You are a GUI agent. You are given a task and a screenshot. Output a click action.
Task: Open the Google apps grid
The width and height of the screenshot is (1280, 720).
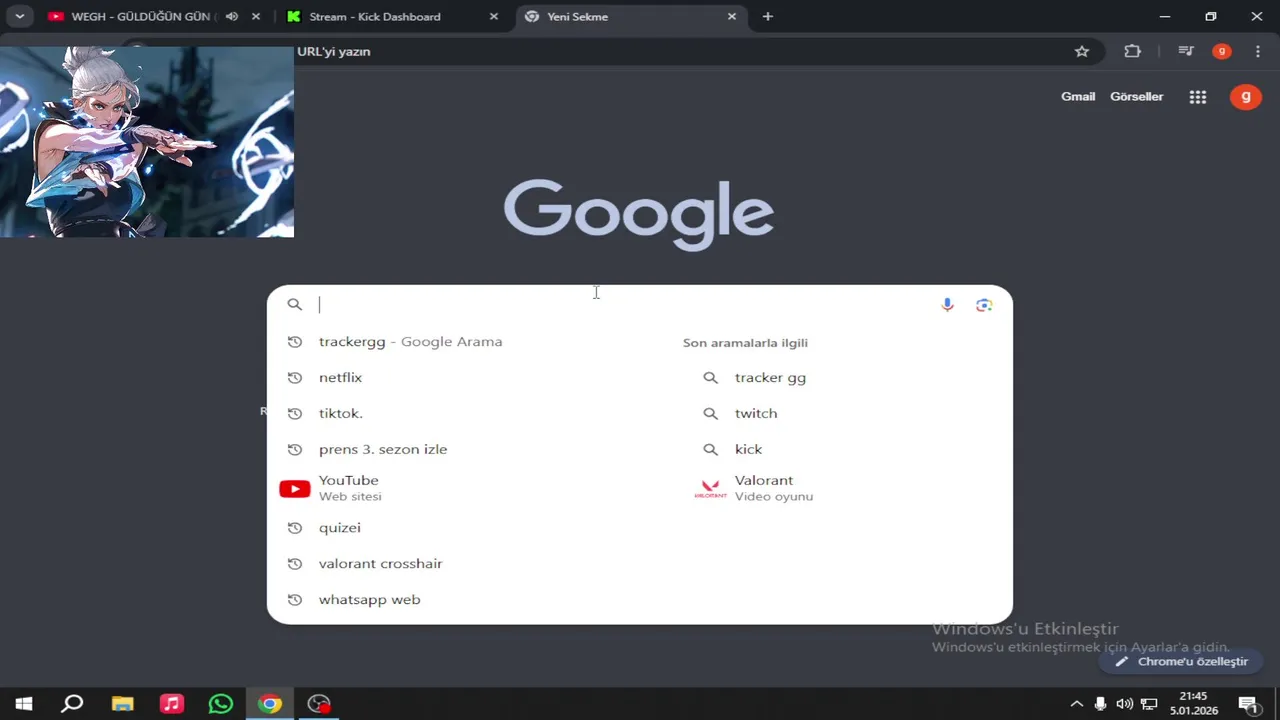pos(1198,97)
